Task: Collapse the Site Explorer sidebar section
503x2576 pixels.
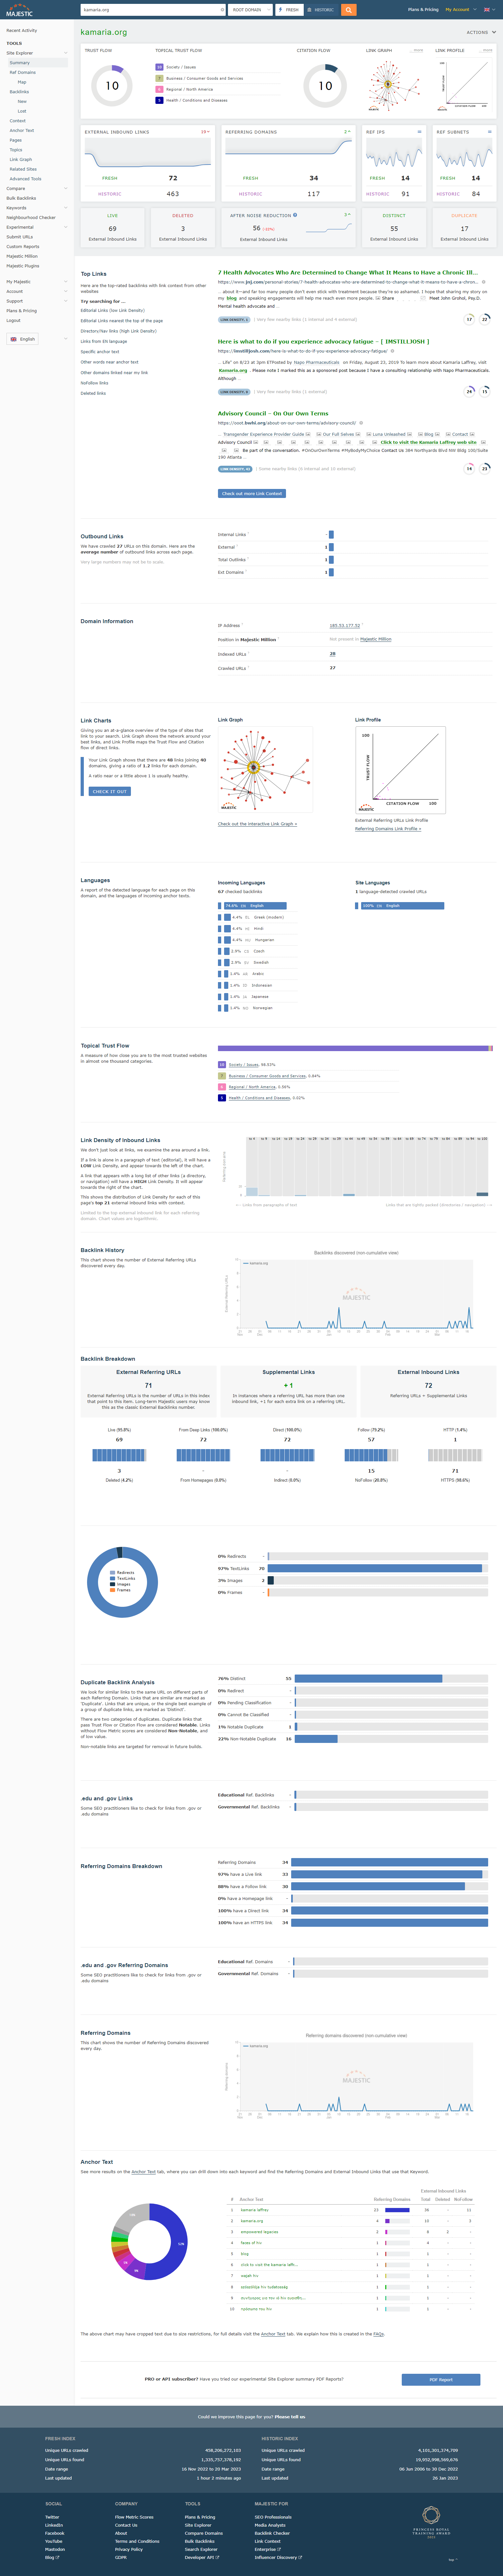Action: click(x=66, y=53)
